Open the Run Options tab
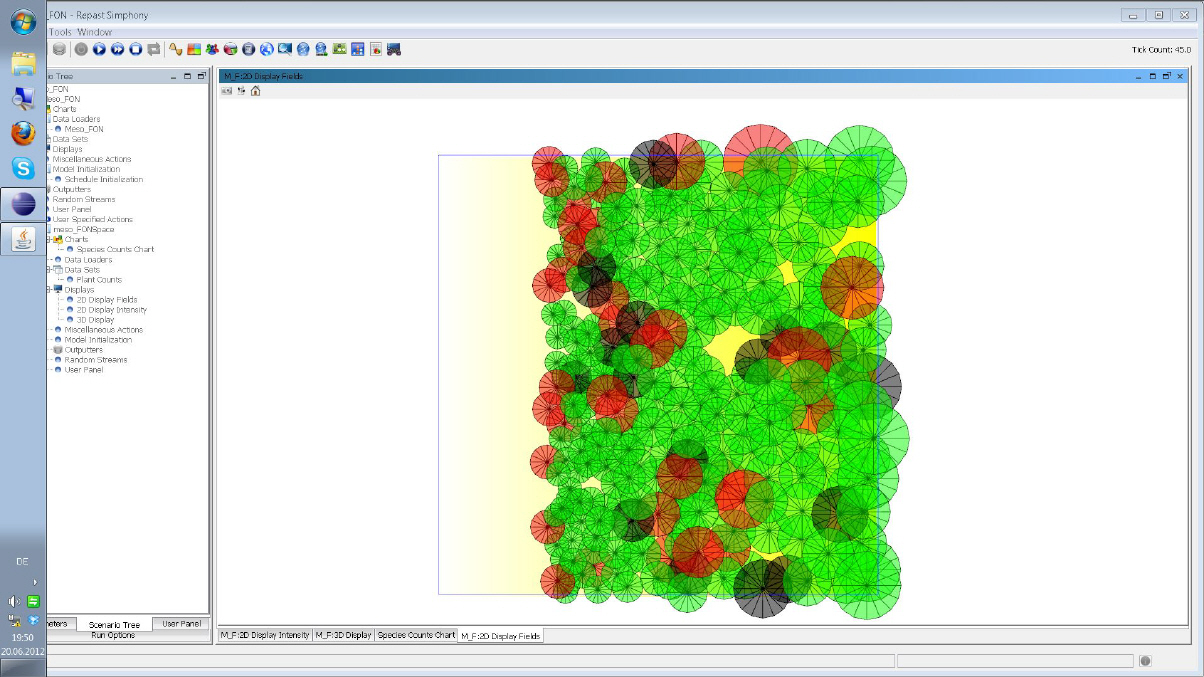1204x677 pixels. coord(113,635)
